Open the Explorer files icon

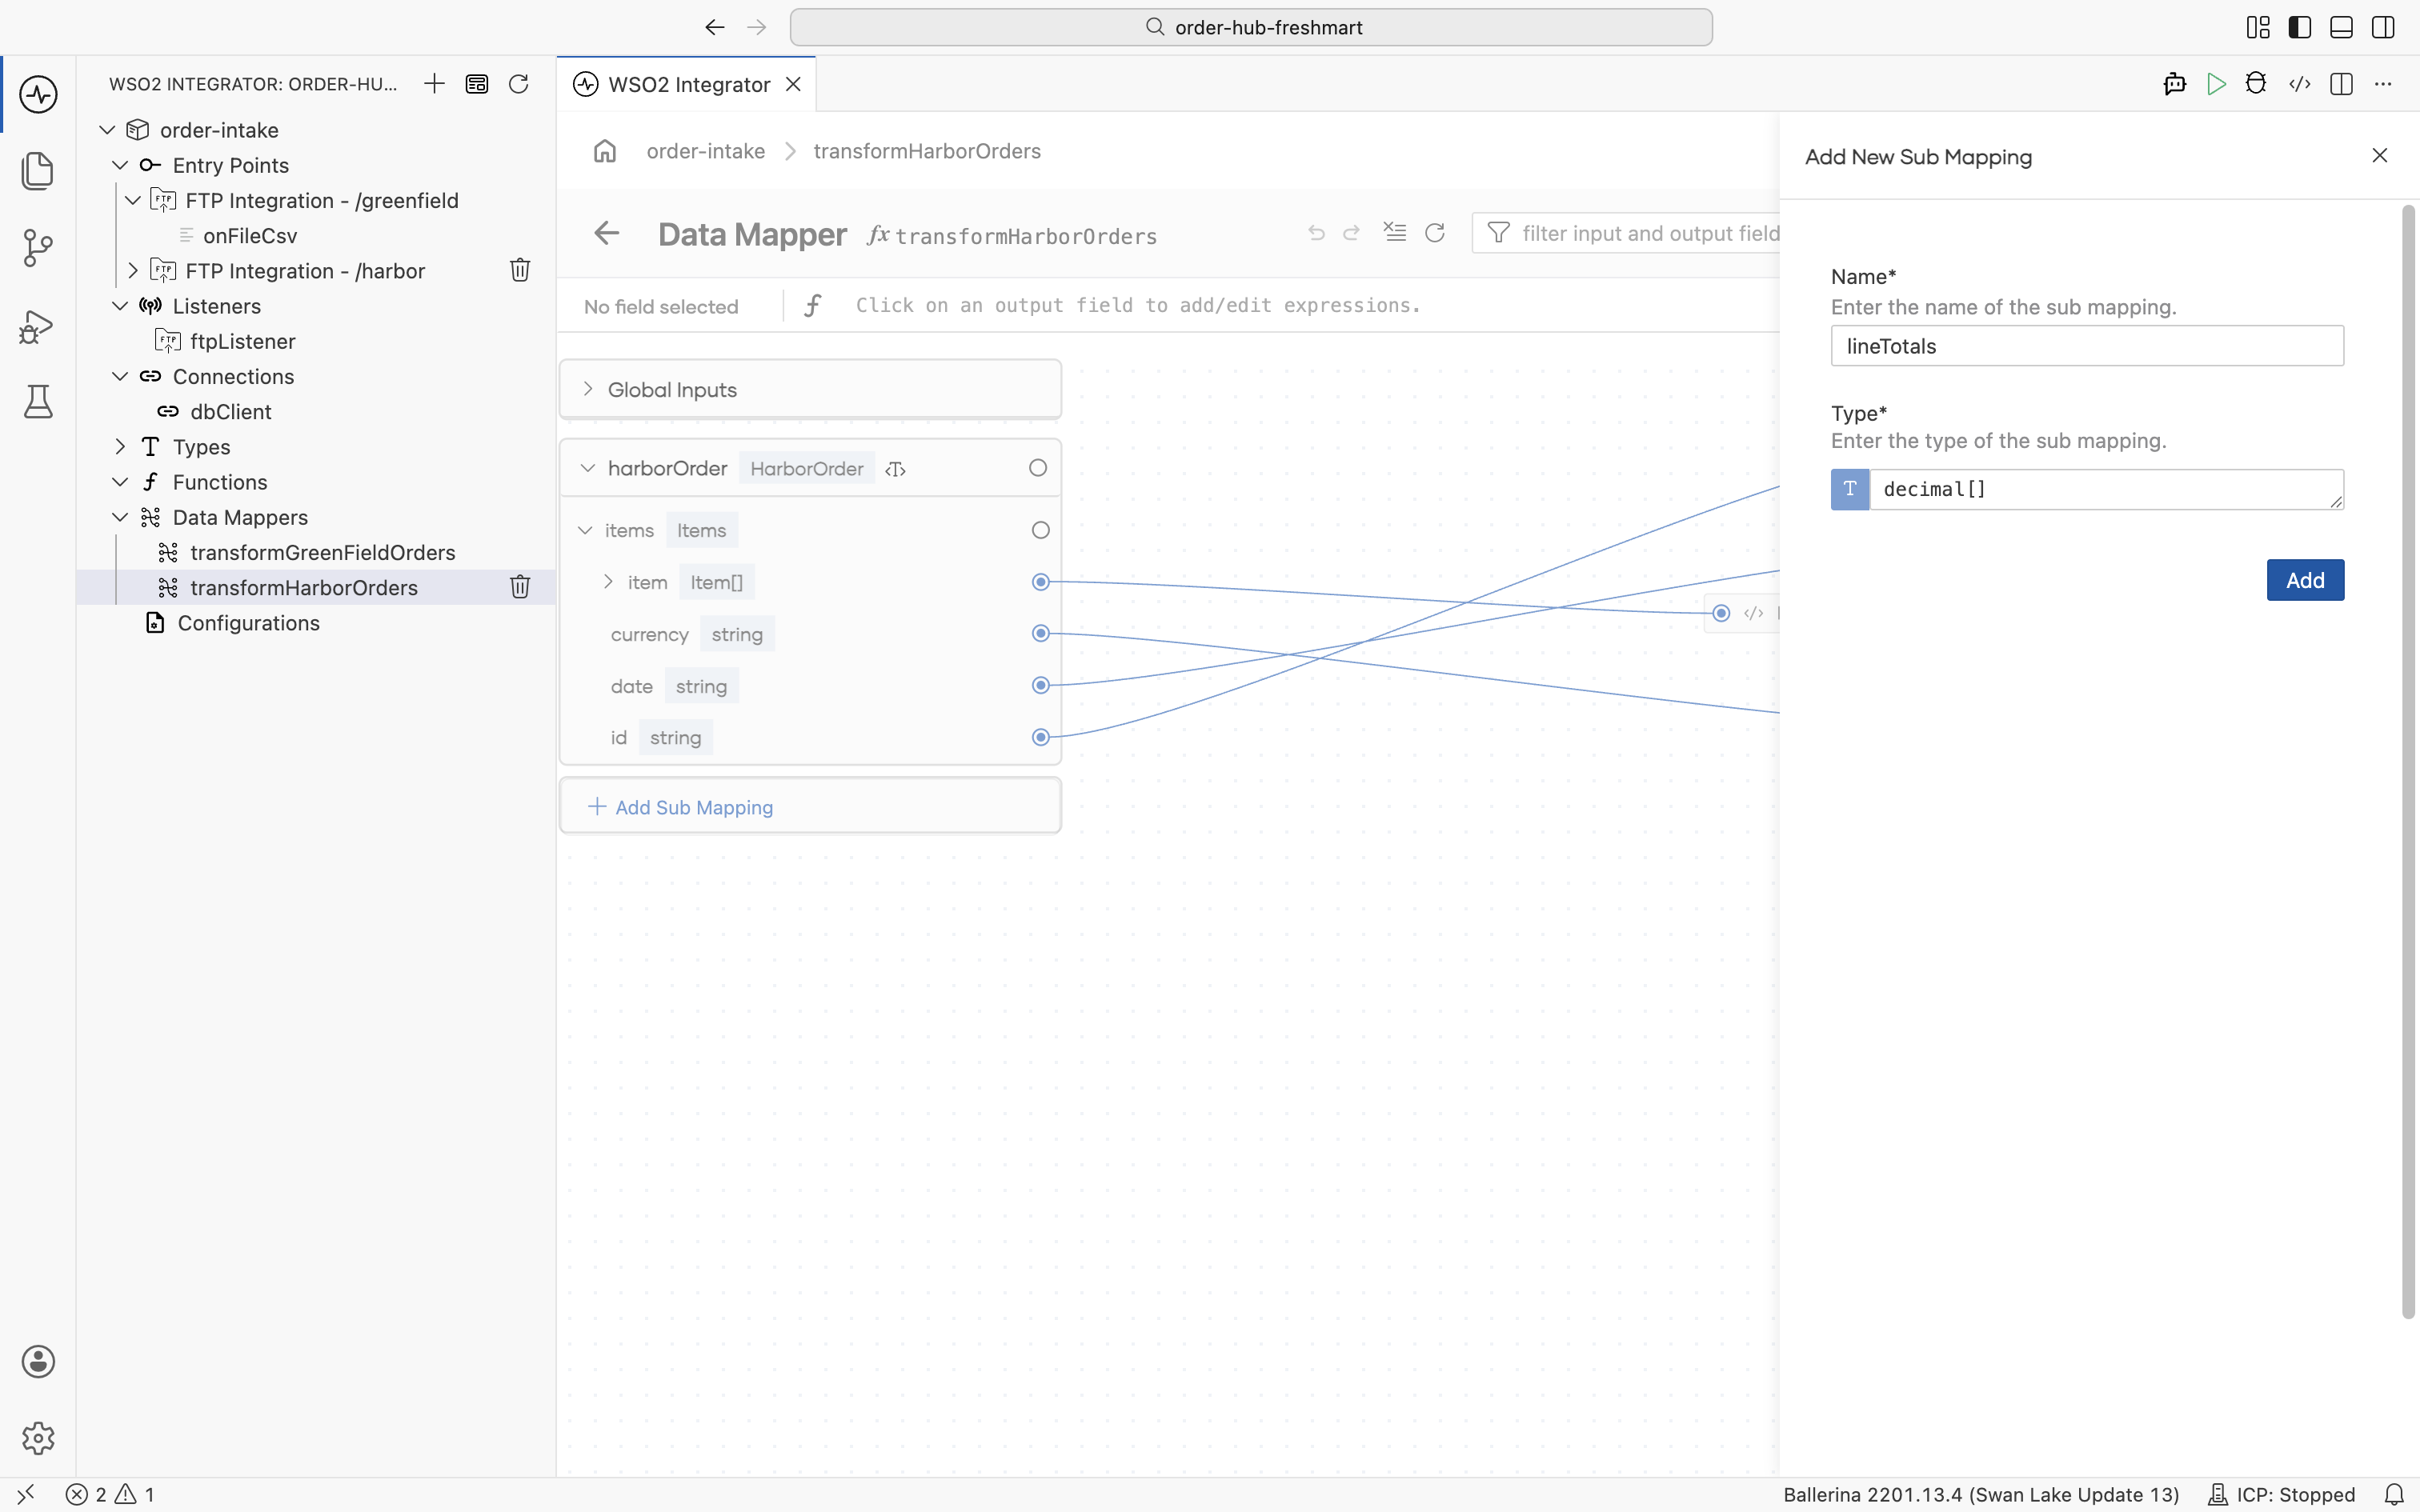[38, 171]
